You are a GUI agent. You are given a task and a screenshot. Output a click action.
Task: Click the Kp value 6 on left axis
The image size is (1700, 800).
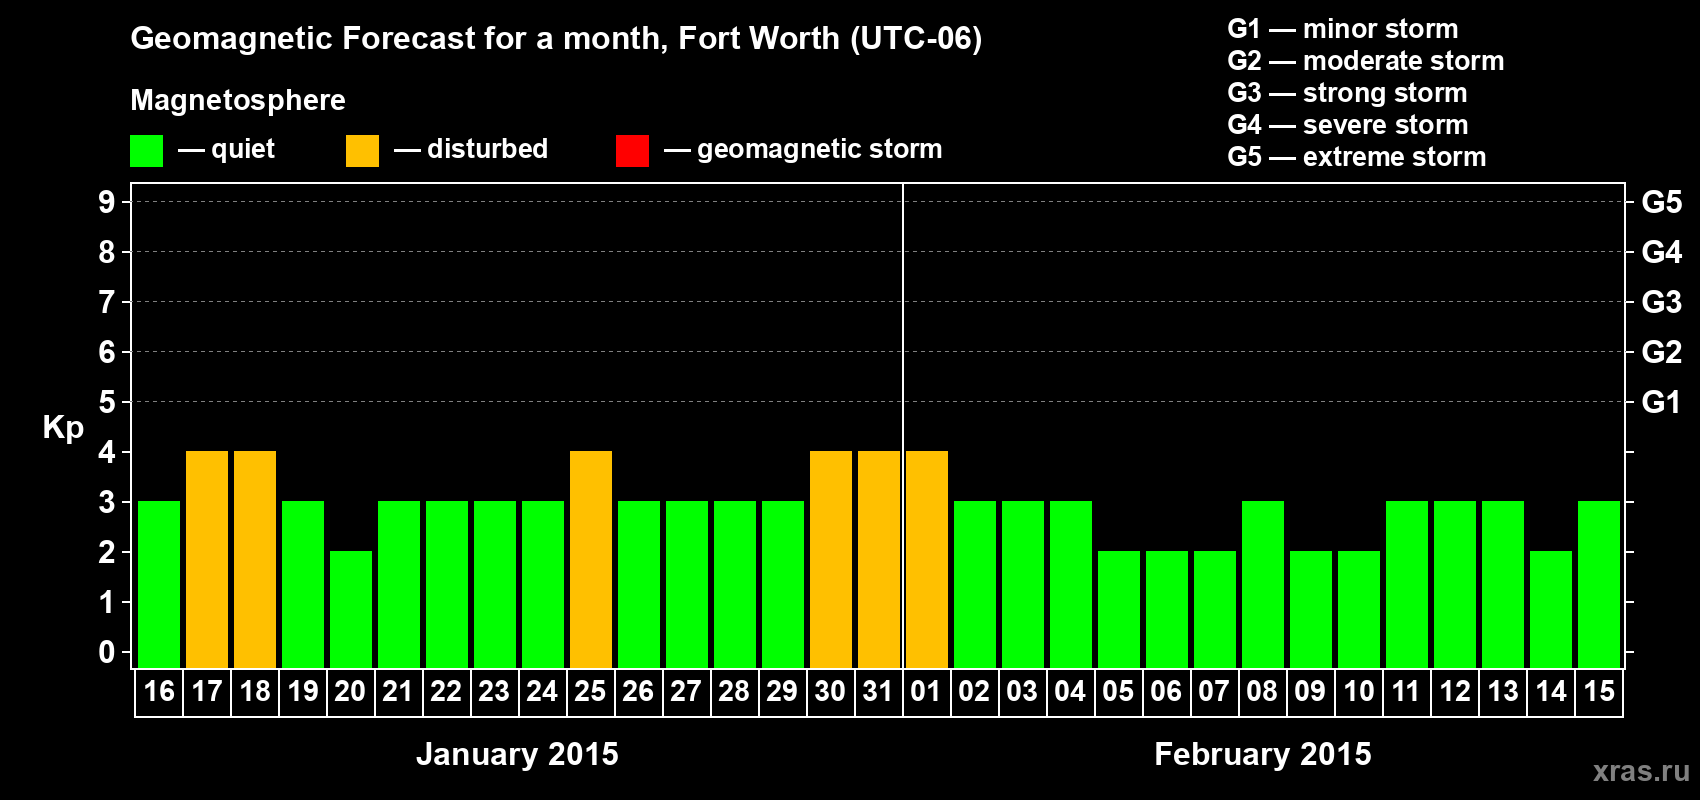point(107,352)
